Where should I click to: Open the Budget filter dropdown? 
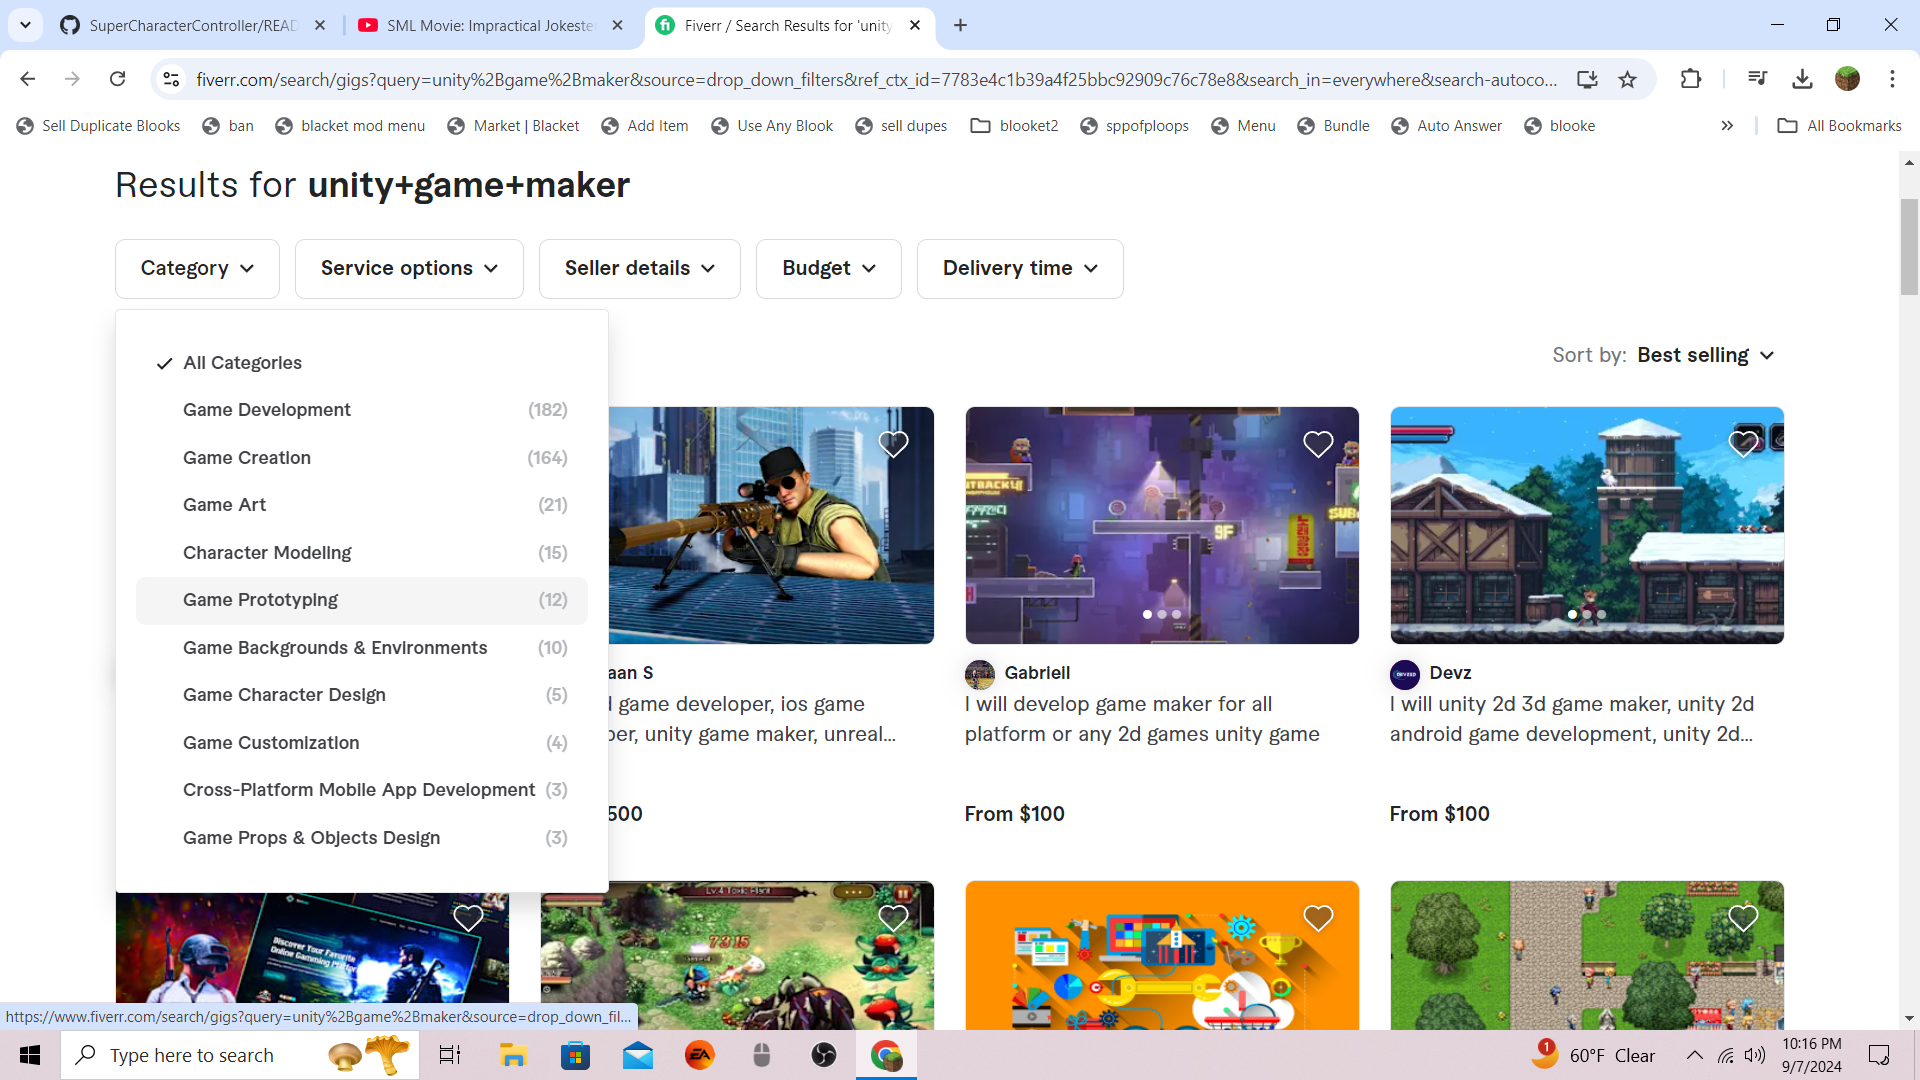828,268
